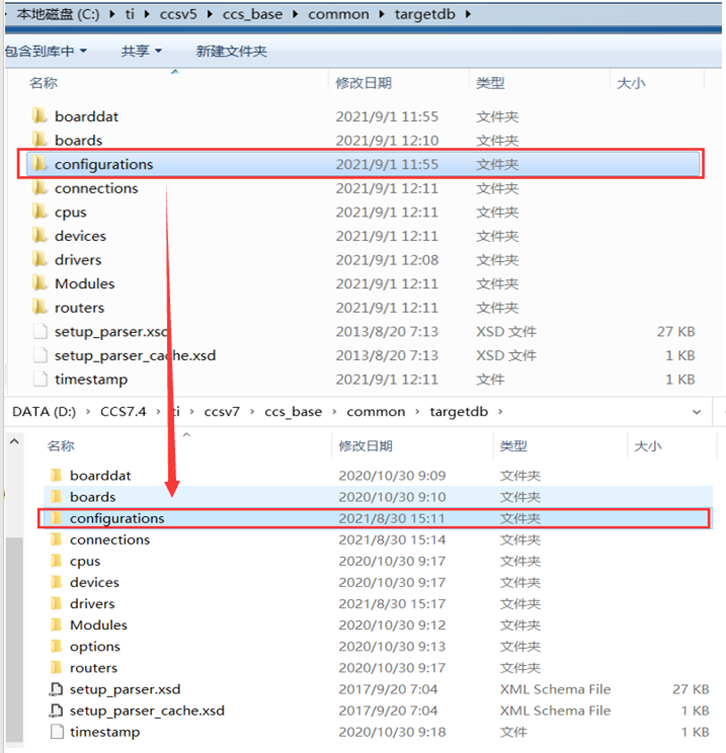Open the 包含到库中 dropdown menu
Screen dimensions: 726x753
point(46,51)
